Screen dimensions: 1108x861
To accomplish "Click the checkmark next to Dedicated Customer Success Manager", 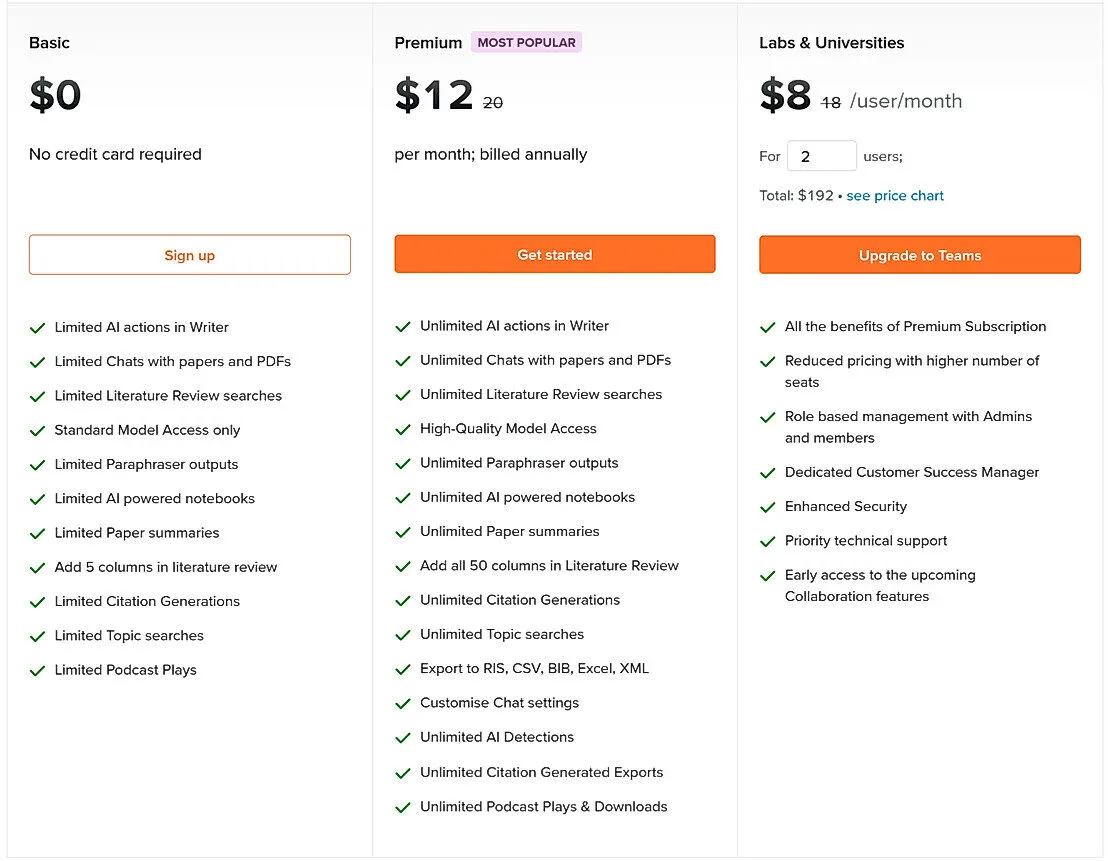I will pyautogui.click(x=767, y=472).
